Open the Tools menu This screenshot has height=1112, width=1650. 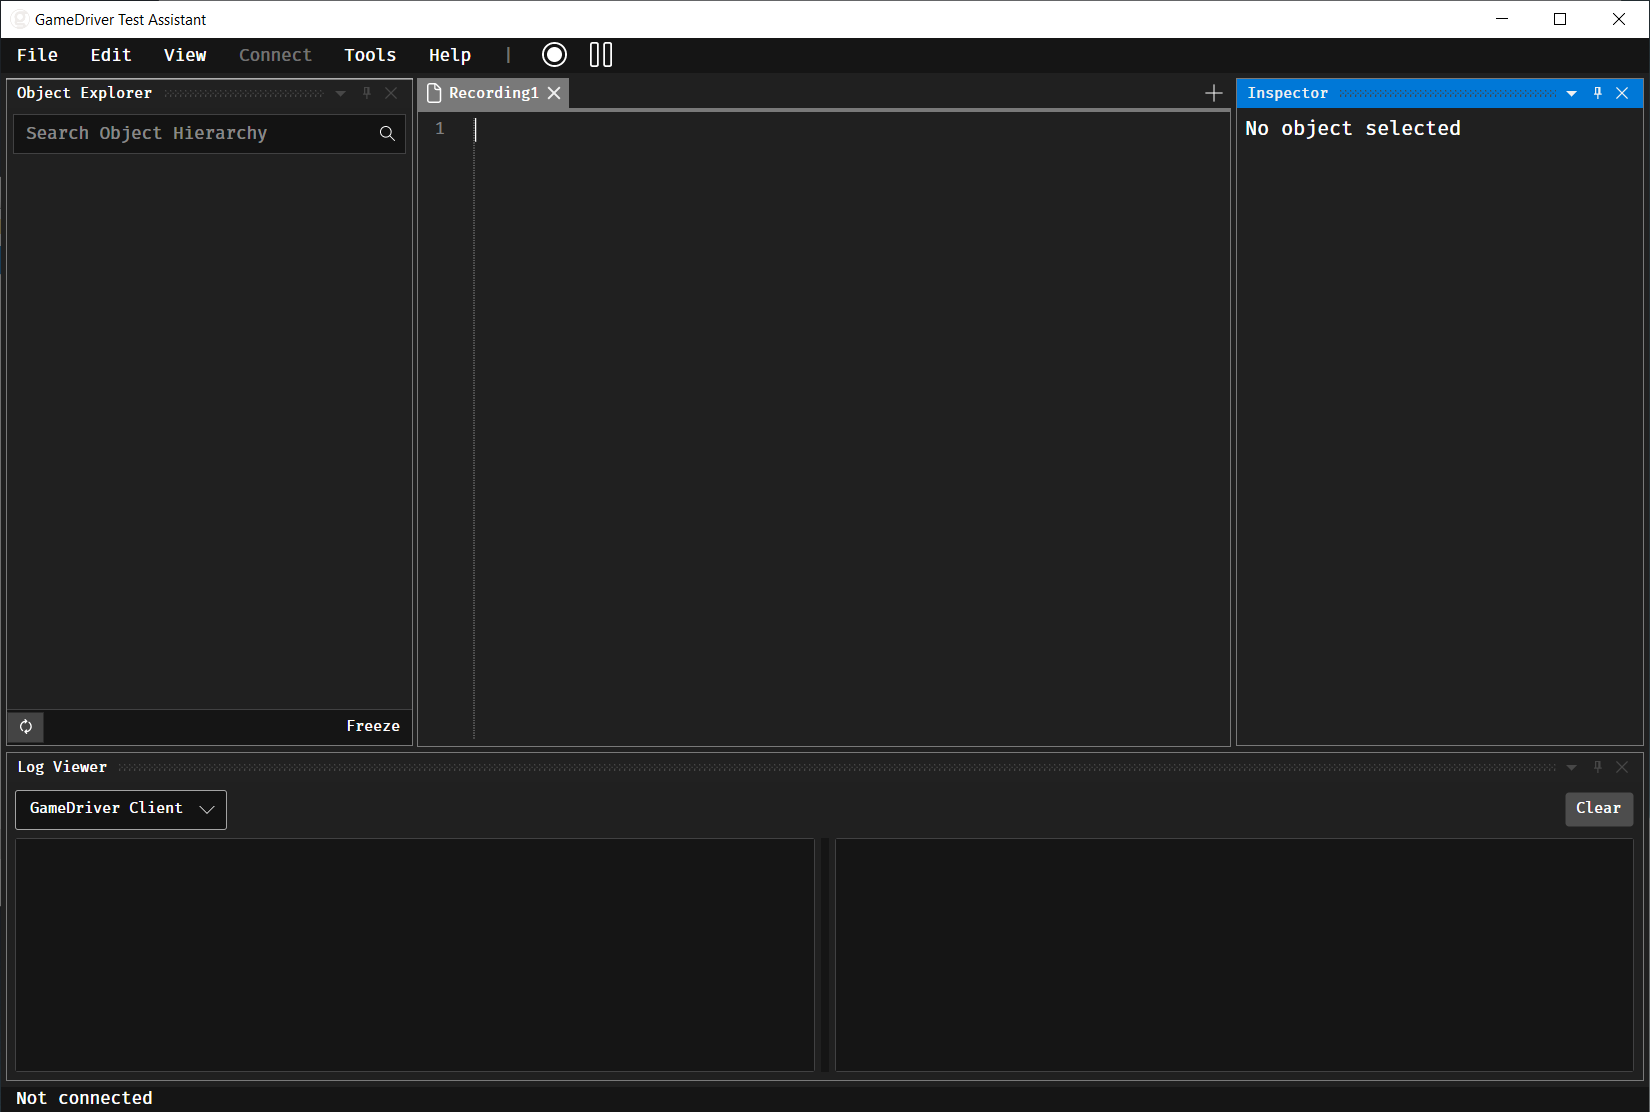click(x=370, y=55)
